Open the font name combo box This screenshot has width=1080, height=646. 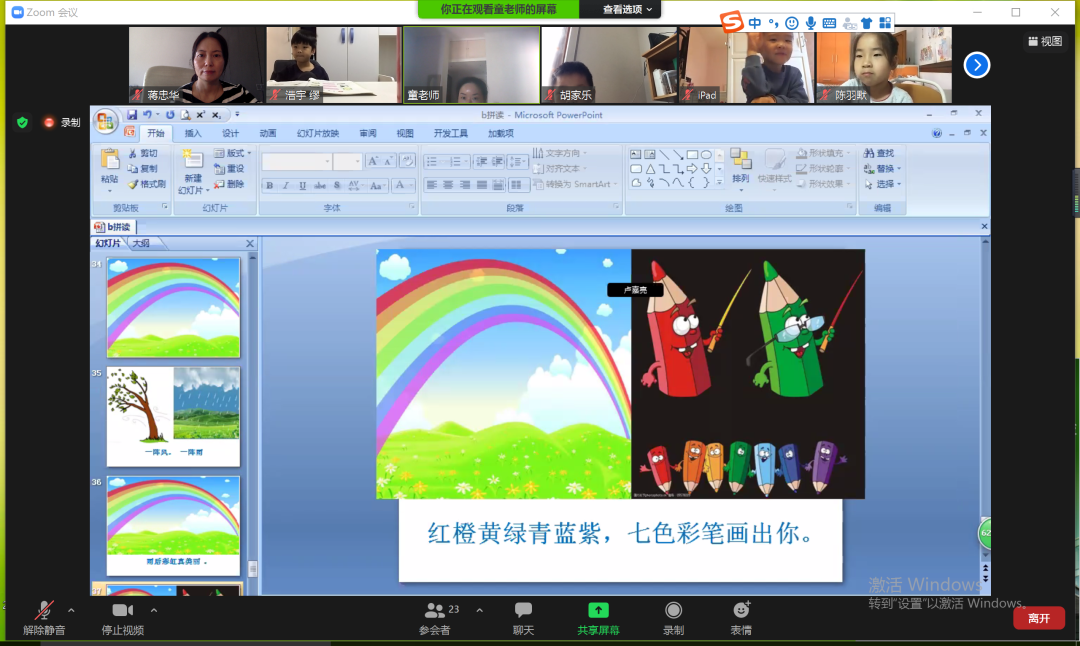coord(297,161)
